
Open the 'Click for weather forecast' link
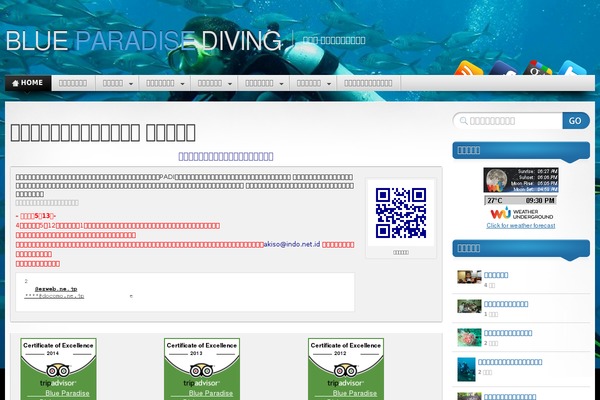(x=521, y=225)
